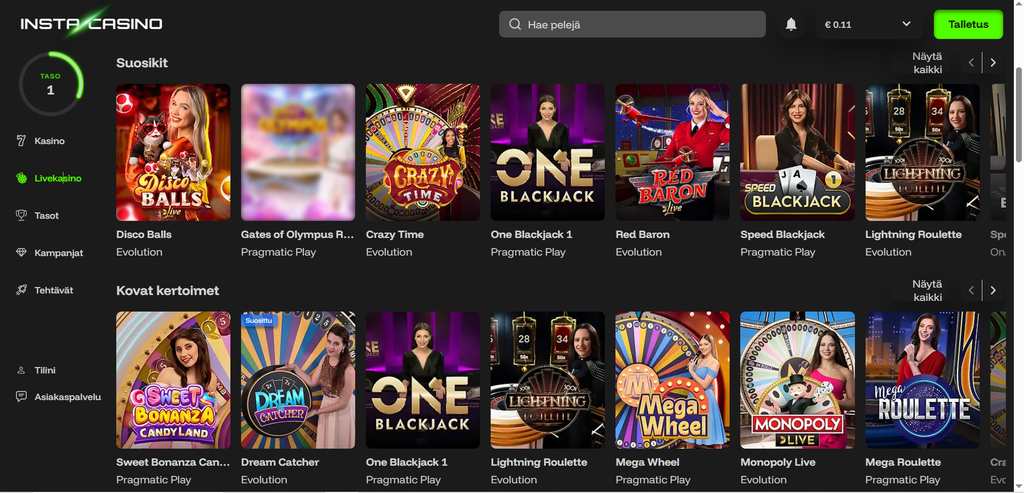Click the Tasot trophy icon

coord(22,215)
